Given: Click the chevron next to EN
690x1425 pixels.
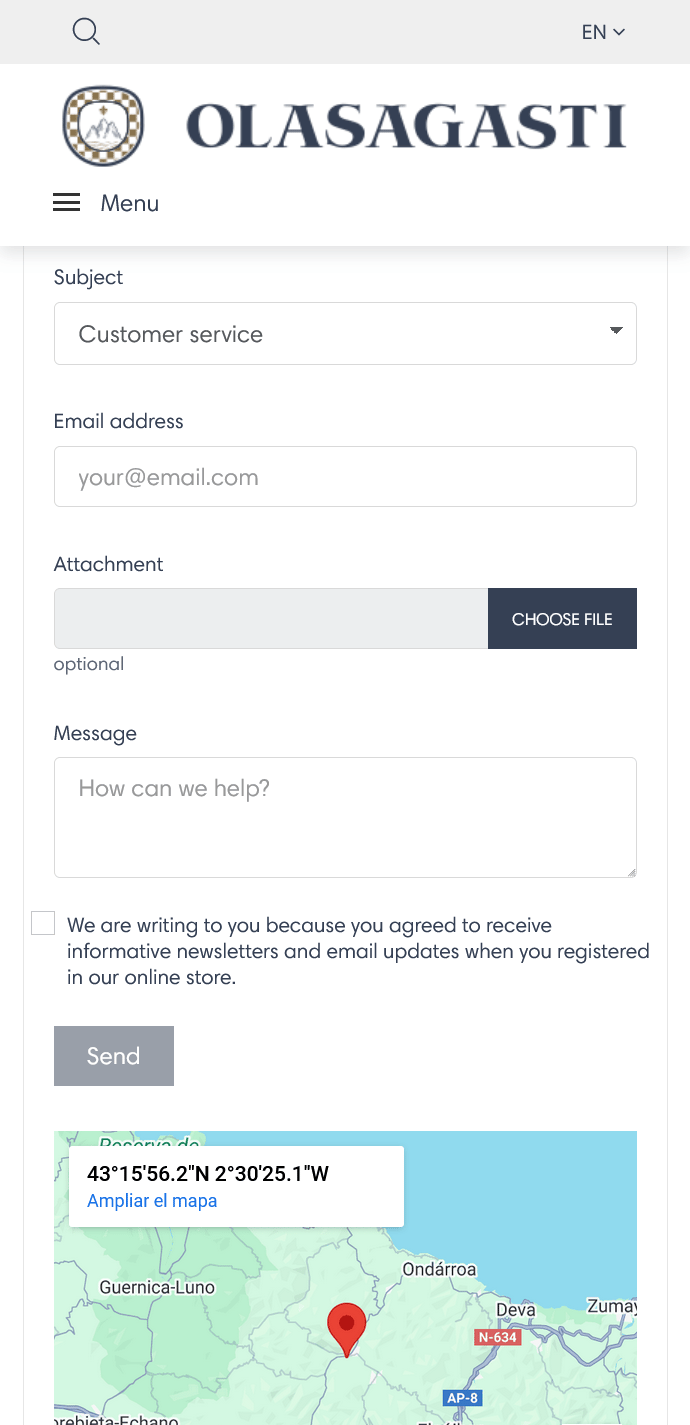Looking at the screenshot, I should 620,32.
